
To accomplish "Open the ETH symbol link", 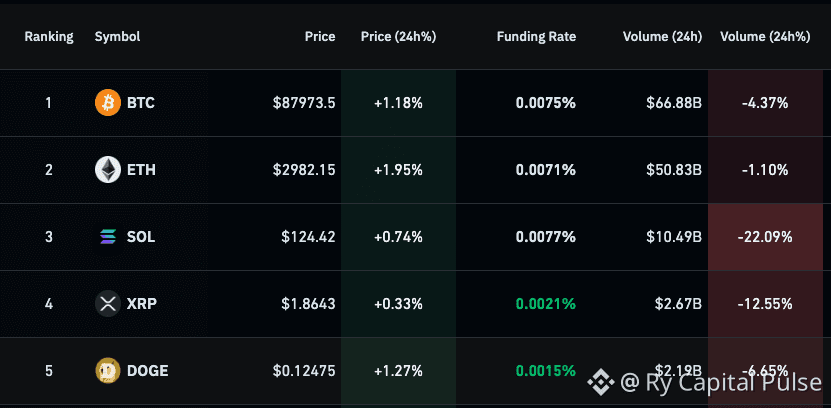I will click(x=142, y=170).
